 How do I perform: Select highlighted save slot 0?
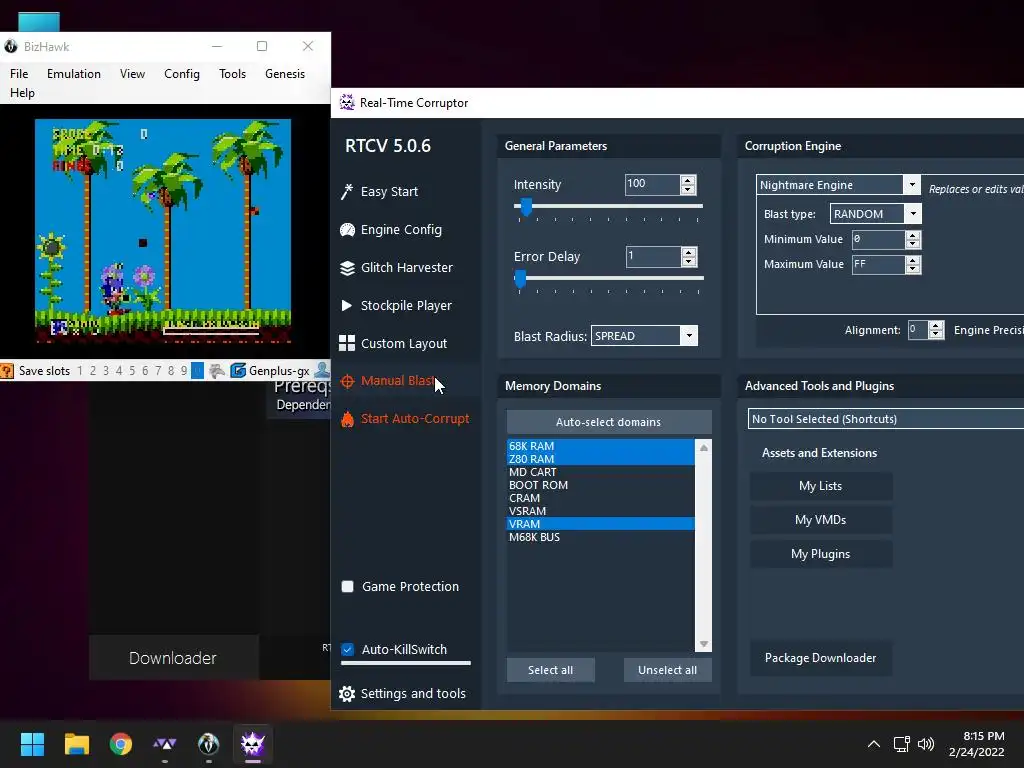coord(197,371)
